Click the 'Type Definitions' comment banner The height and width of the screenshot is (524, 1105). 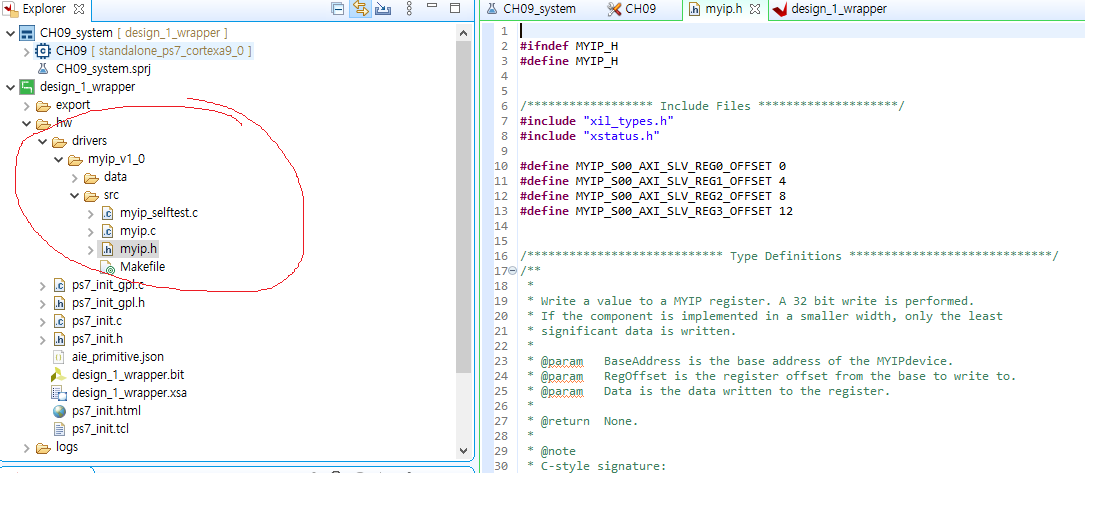pyautogui.click(x=789, y=256)
